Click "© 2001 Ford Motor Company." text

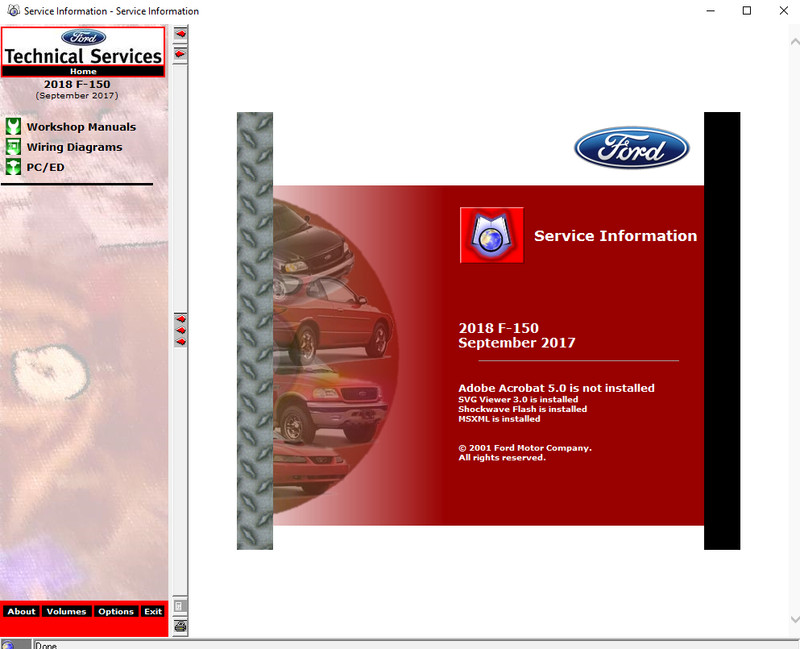pos(525,448)
